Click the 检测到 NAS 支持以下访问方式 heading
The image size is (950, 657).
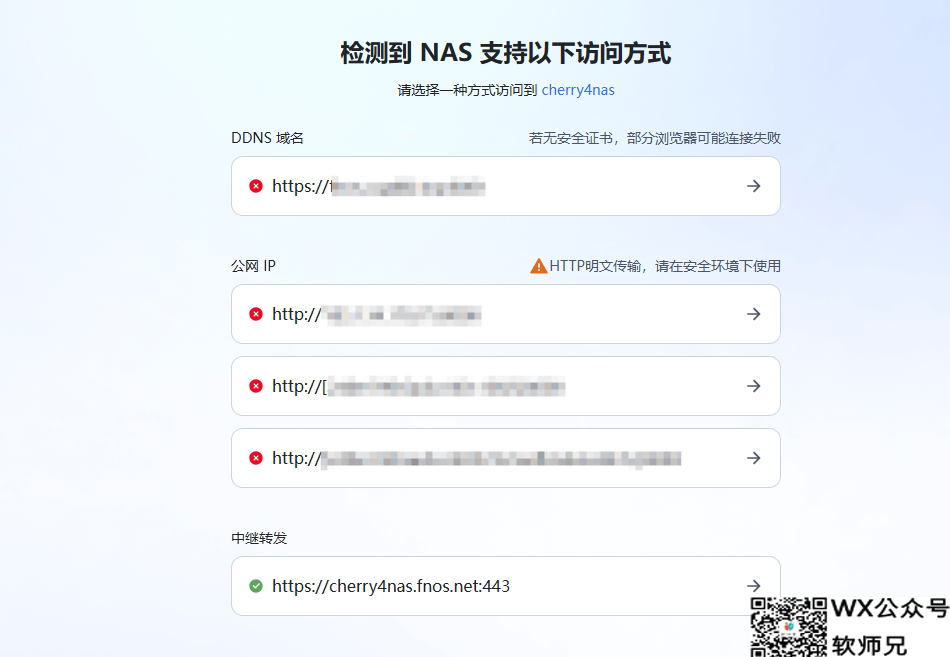tap(505, 53)
